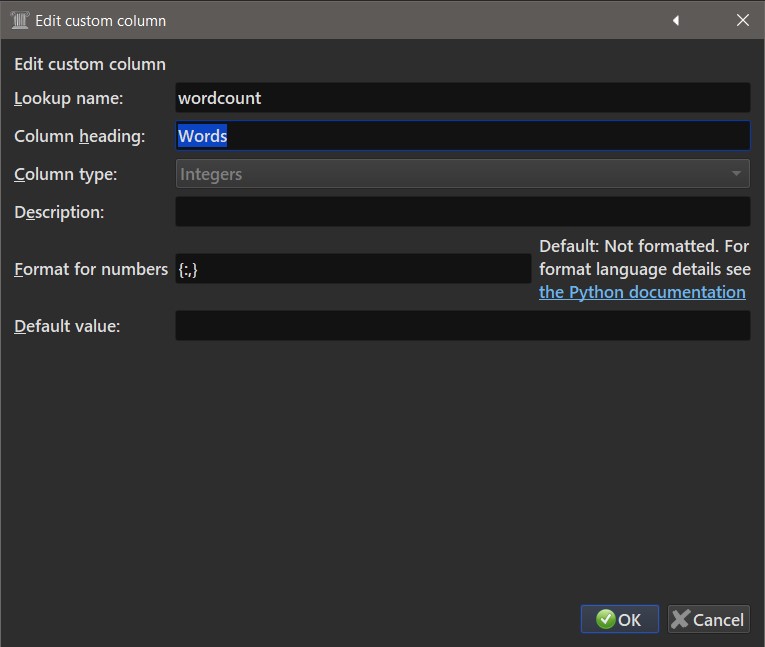This screenshot has height=647, width=765.
Task: Focus the Default value input box
Action: tap(462, 326)
